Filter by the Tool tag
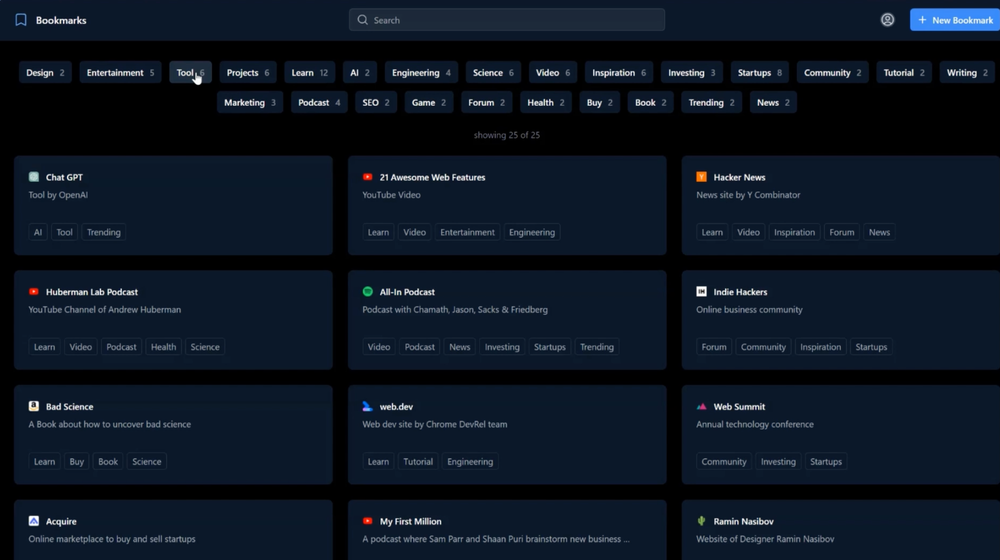This screenshot has width=1000, height=560. click(190, 73)
